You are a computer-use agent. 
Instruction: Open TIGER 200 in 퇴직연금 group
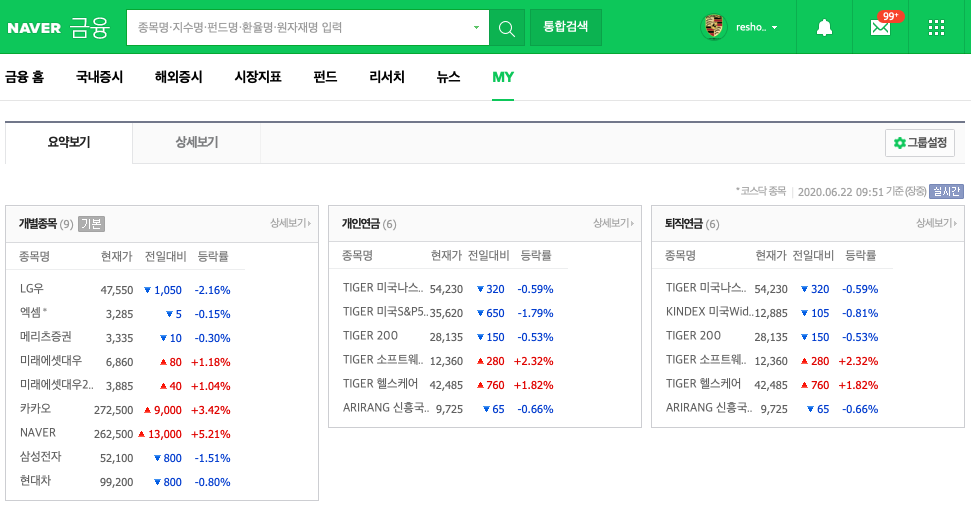(x=694, y=335)
